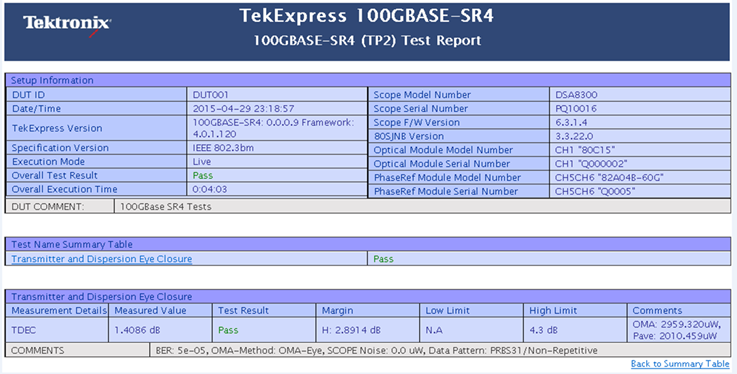737x374 pixels.
Task: Click the PhaseRef Module Serial Number label
Action: tap(446, 191)
